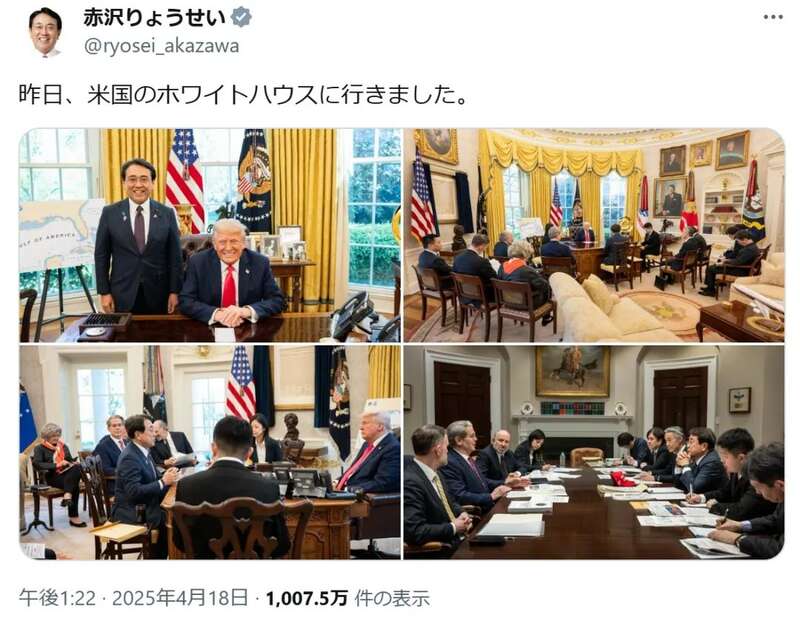The height and width of the screenshot is (618, 800).
Task: Click the fireplace in conference room photo
Action: click(572, 435)
